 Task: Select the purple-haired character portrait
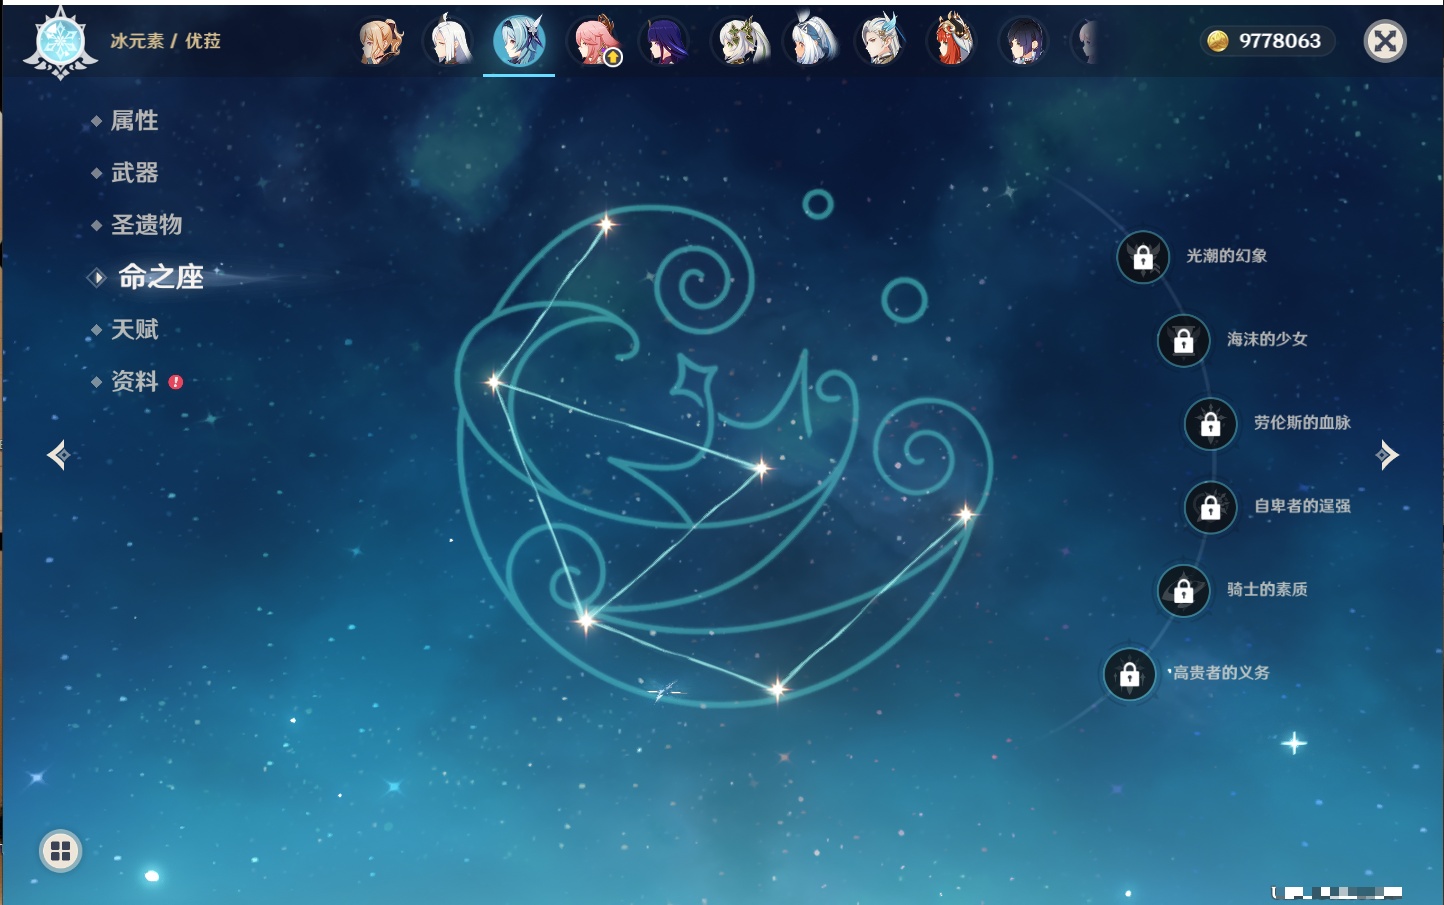[x=665, y=41]
